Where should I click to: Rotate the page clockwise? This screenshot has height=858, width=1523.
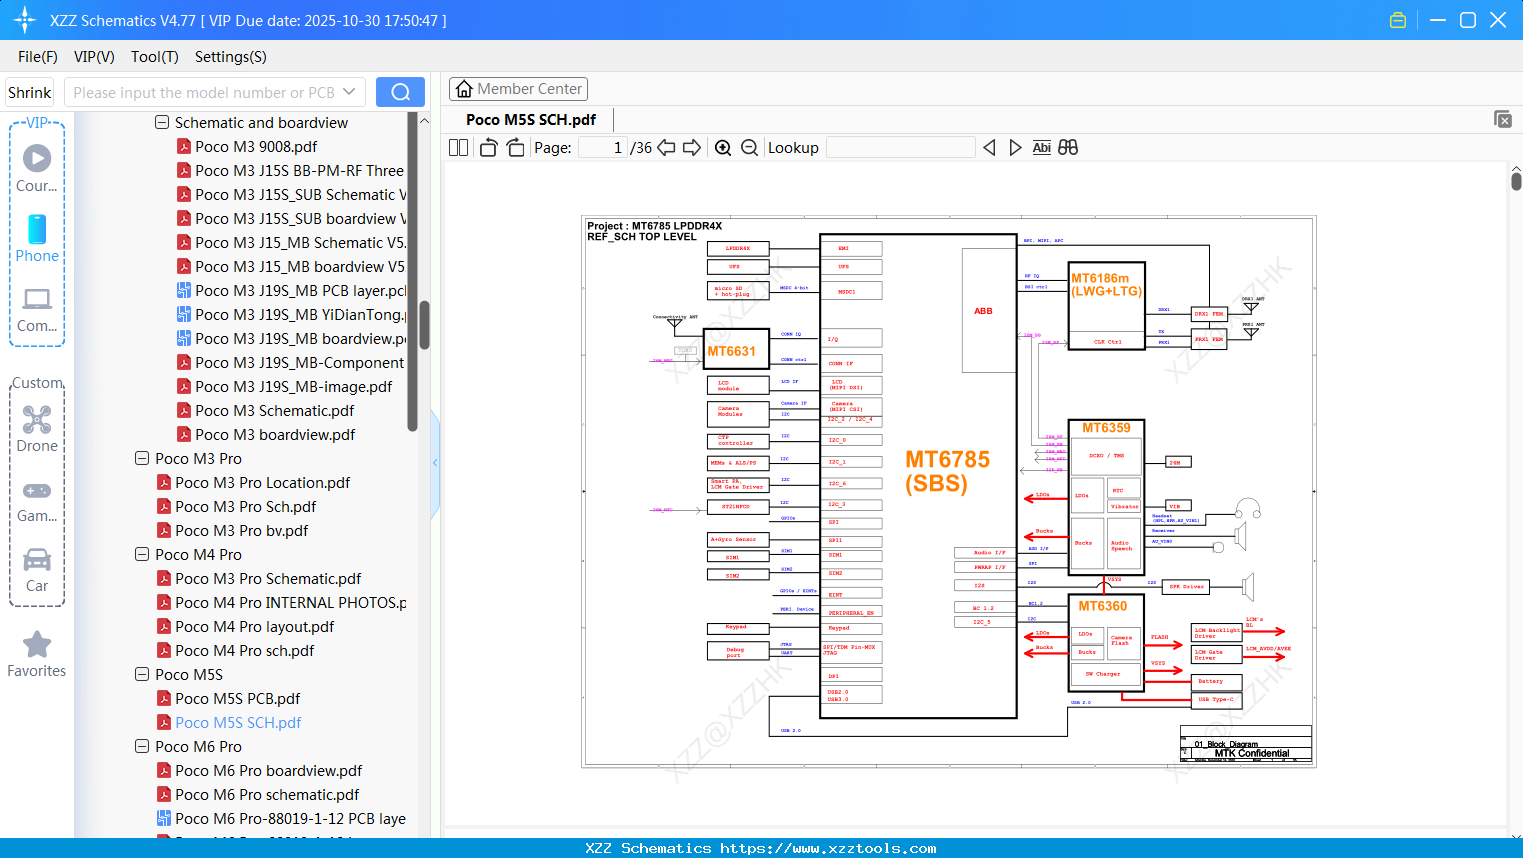(x=515, y=148)
